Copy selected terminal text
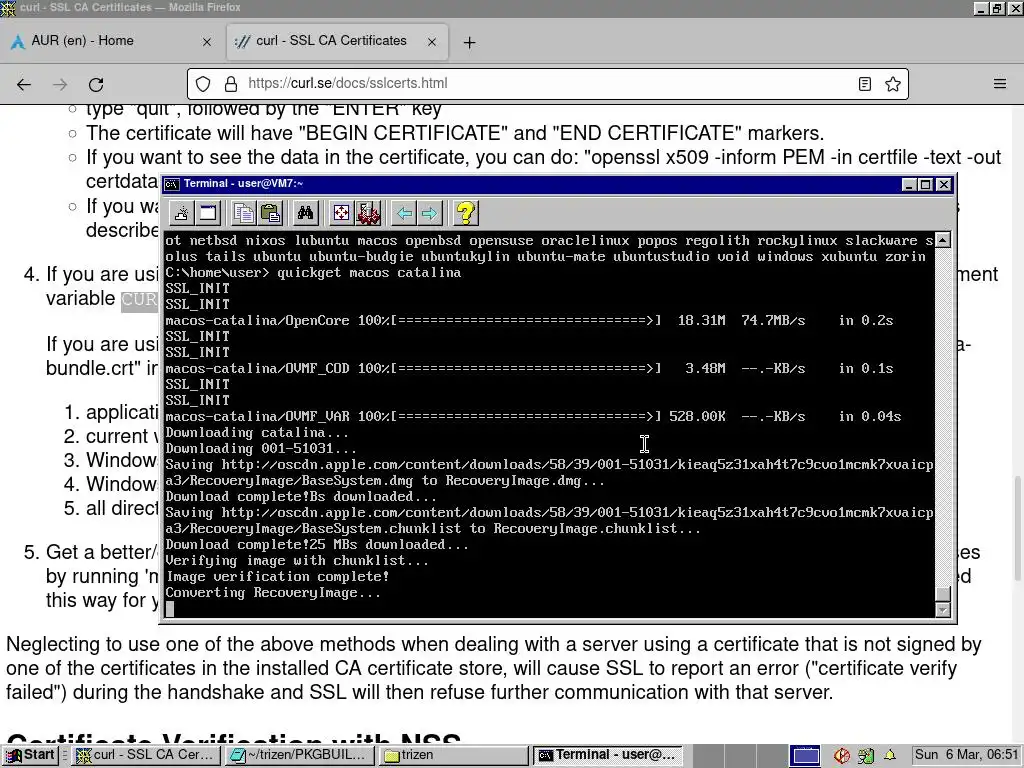 [244, 213]
